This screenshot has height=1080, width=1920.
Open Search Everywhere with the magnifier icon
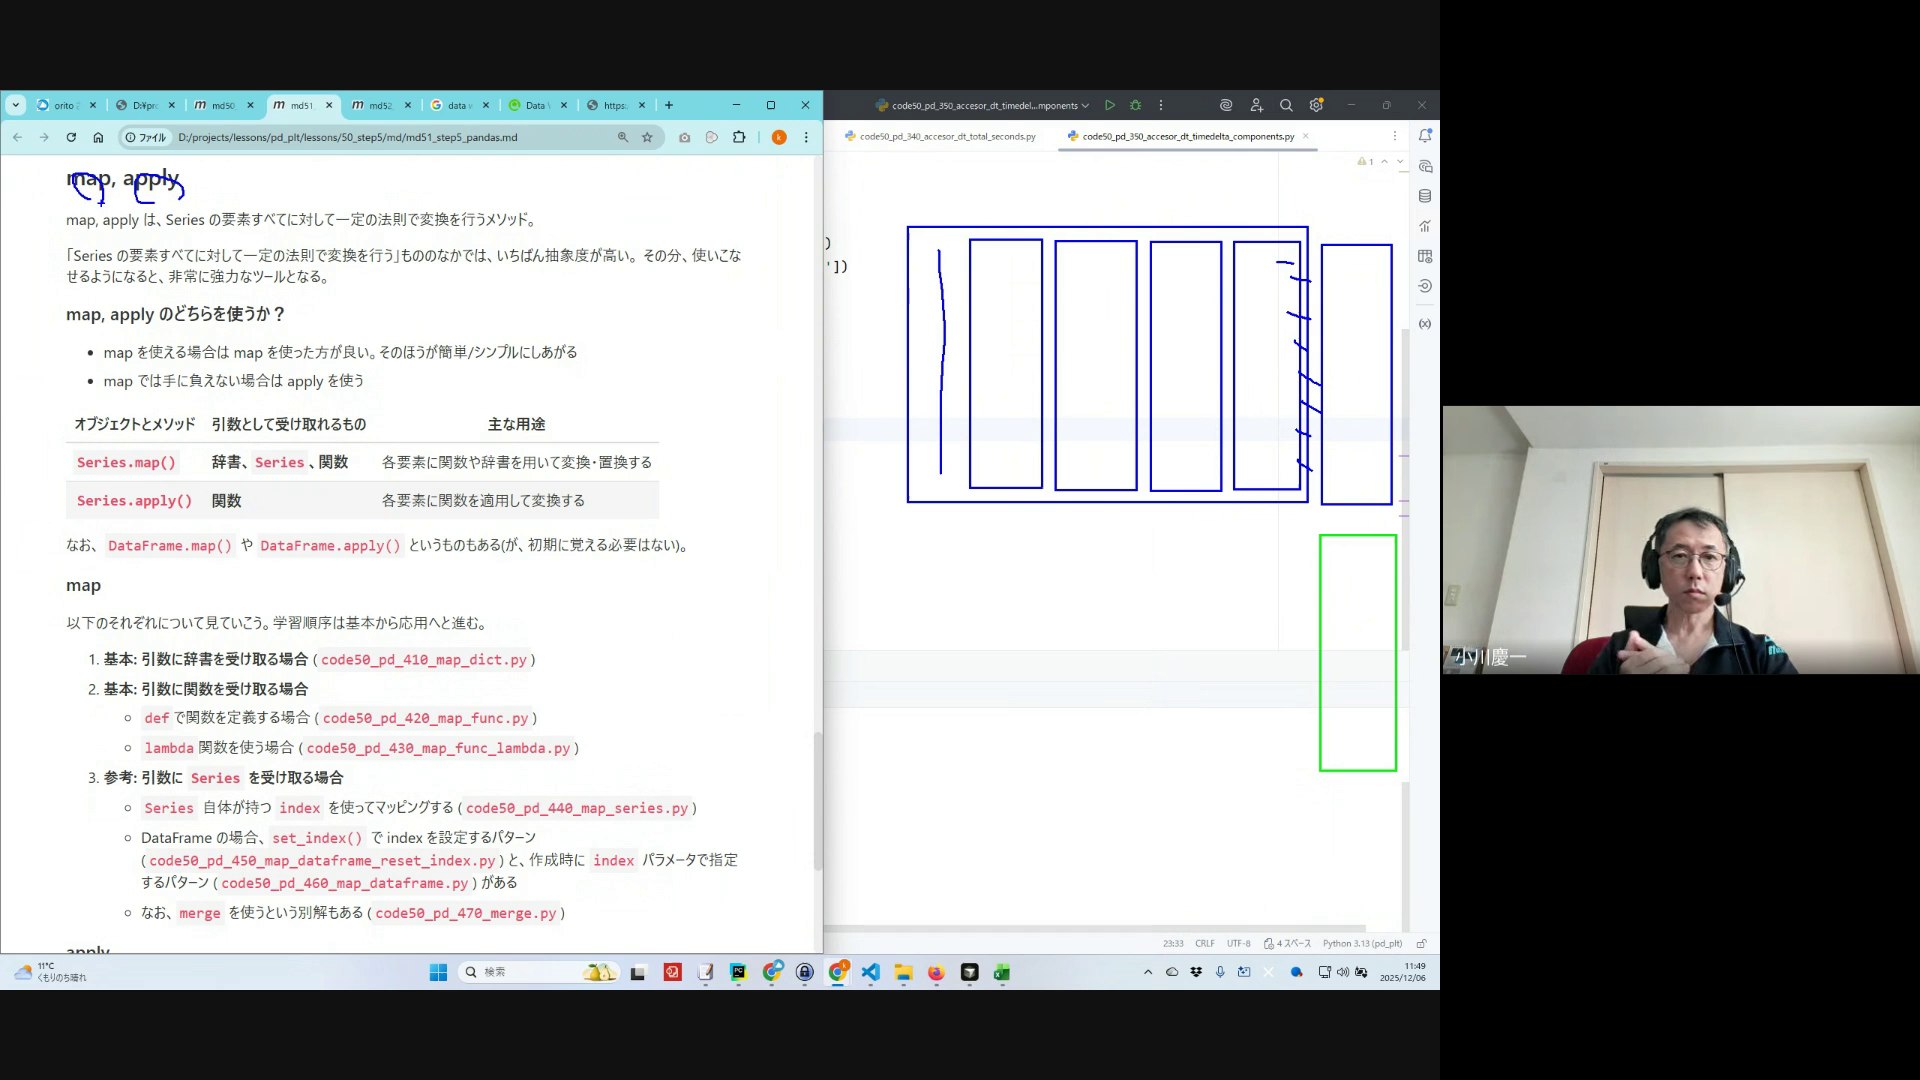(x=1286, y=105)
